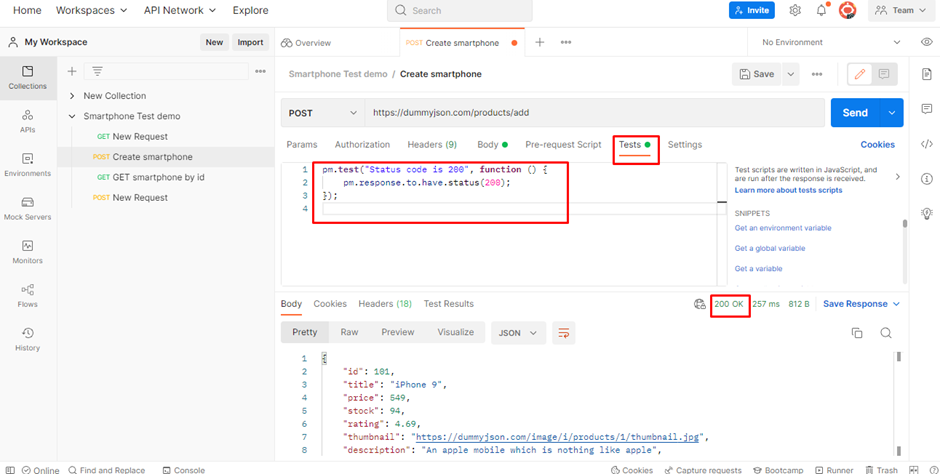The image size is (940, 474).
Task: Switch to the Params tab
Action: [302, 144]
